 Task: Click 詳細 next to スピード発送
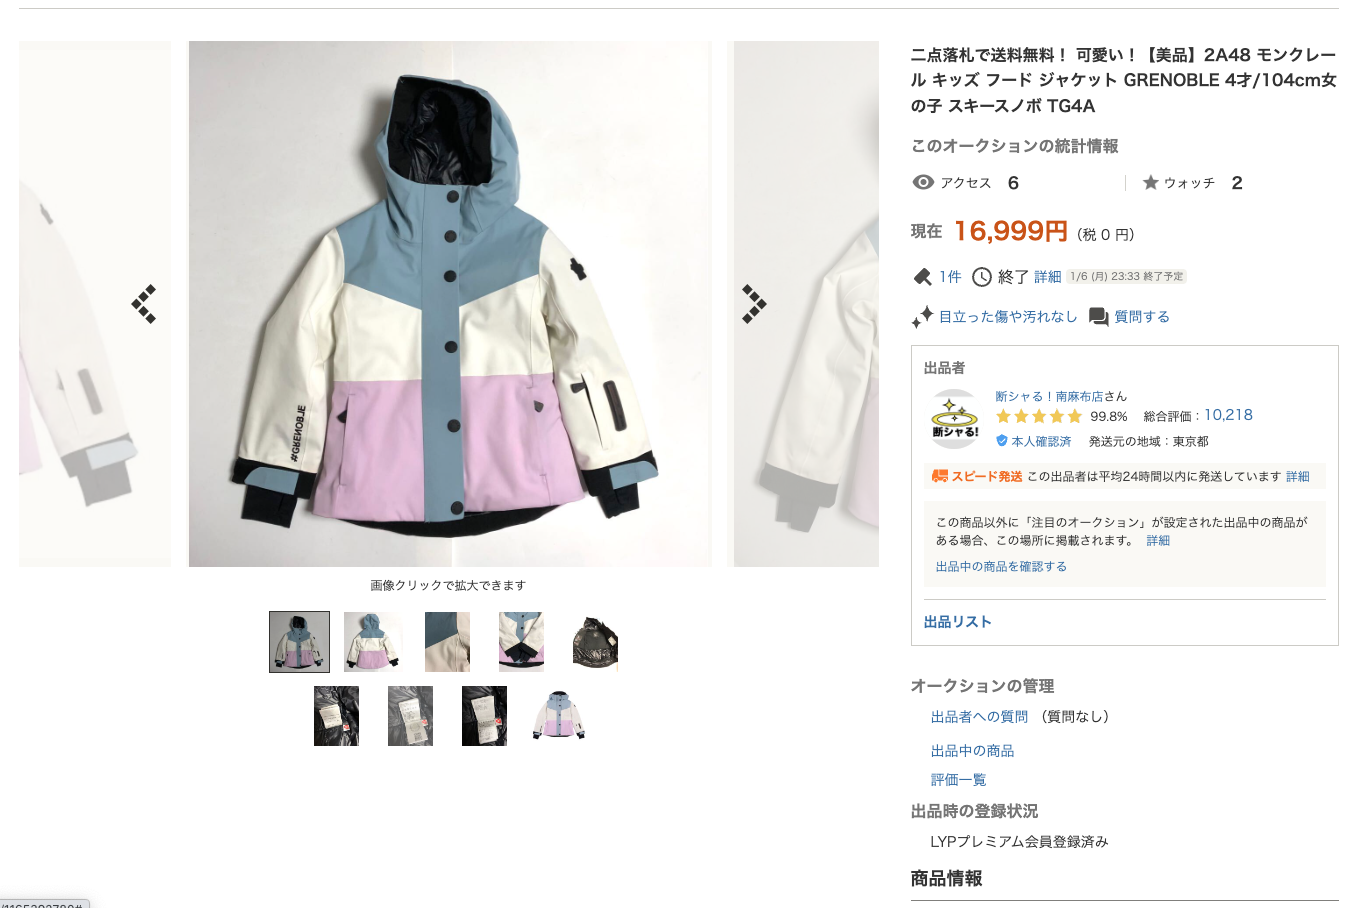point(1298,477)
